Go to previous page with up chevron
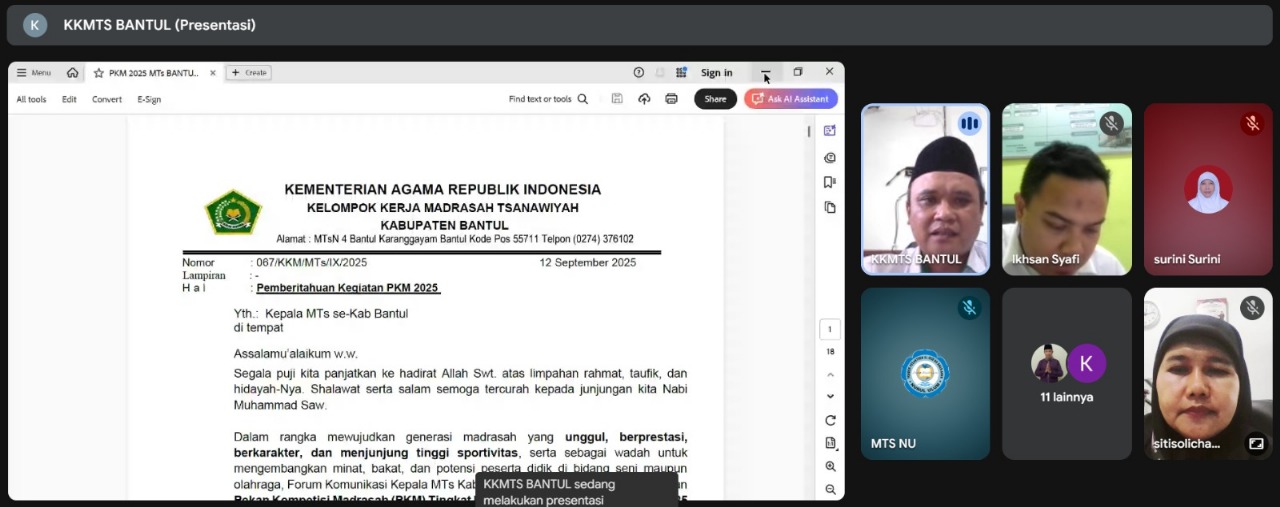The image size is (1280, 507). point(830,375)
